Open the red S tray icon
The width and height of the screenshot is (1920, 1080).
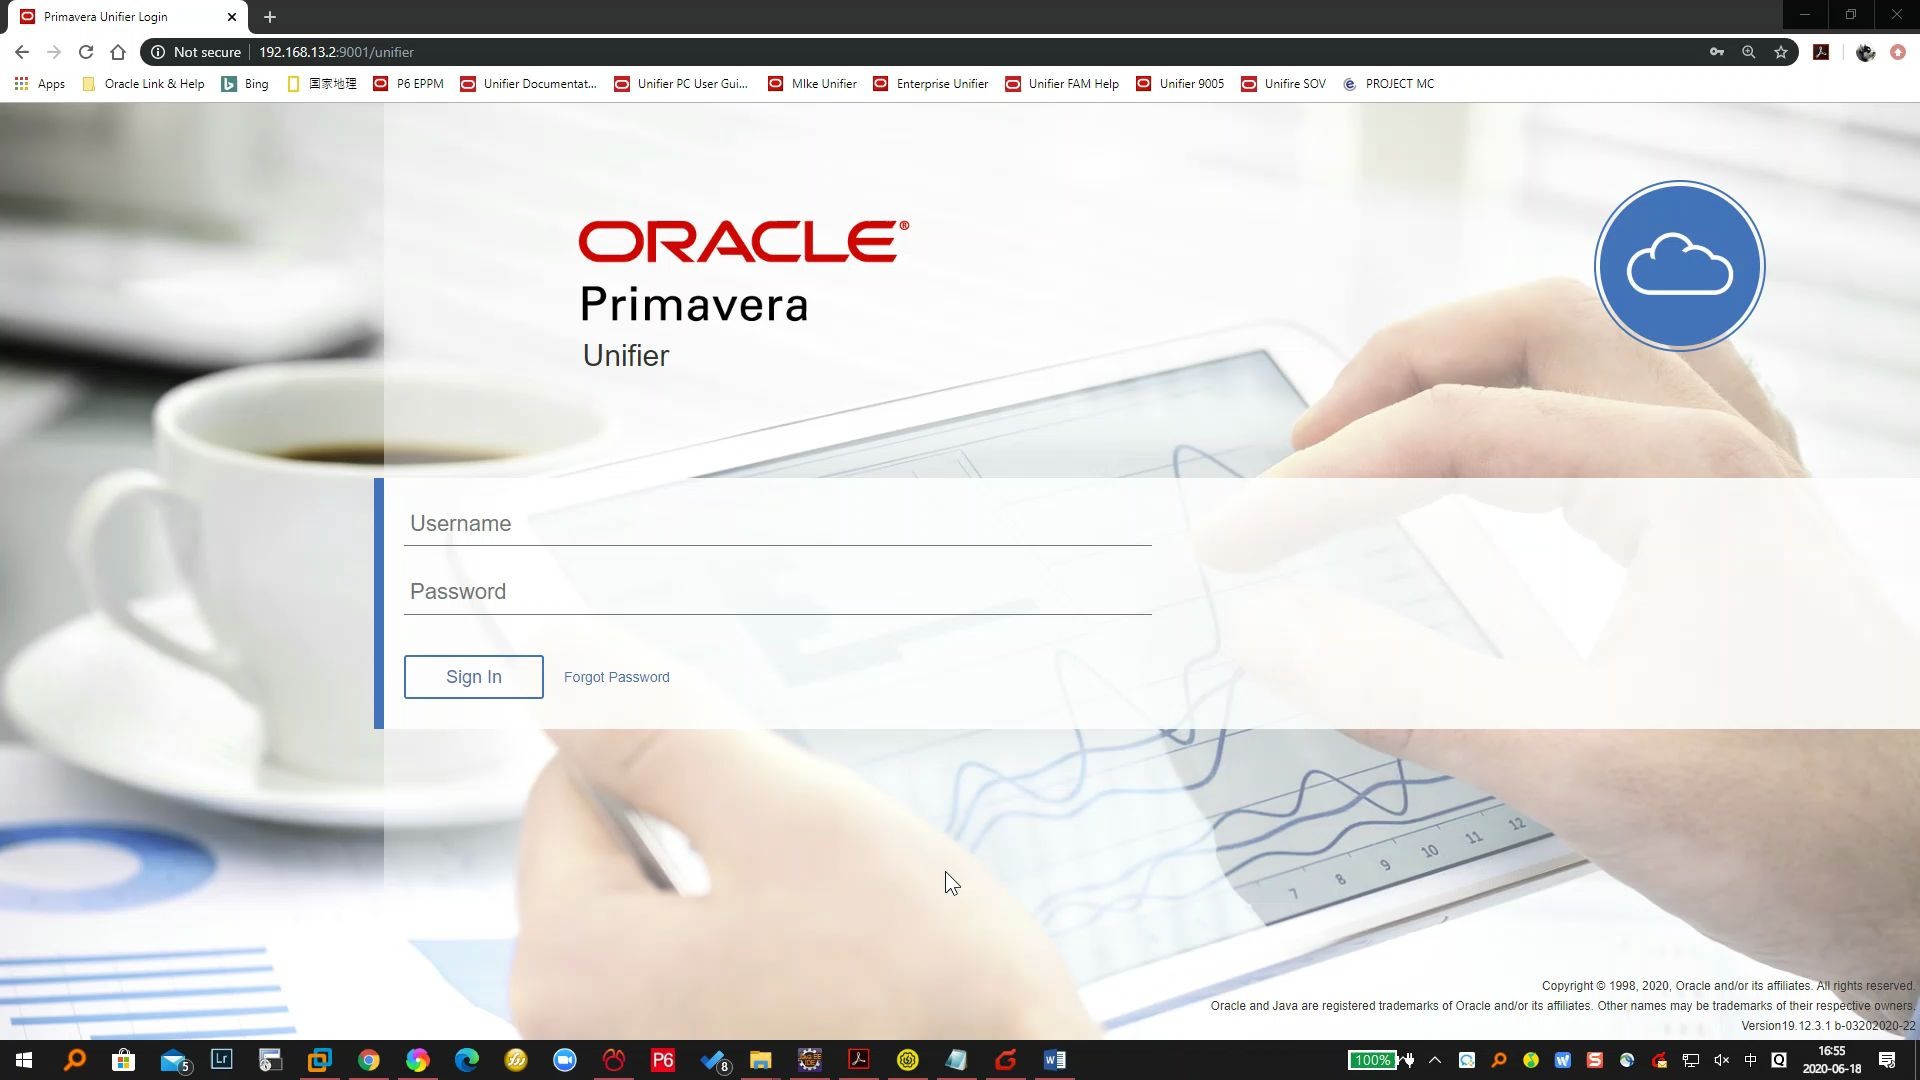1595,1060
